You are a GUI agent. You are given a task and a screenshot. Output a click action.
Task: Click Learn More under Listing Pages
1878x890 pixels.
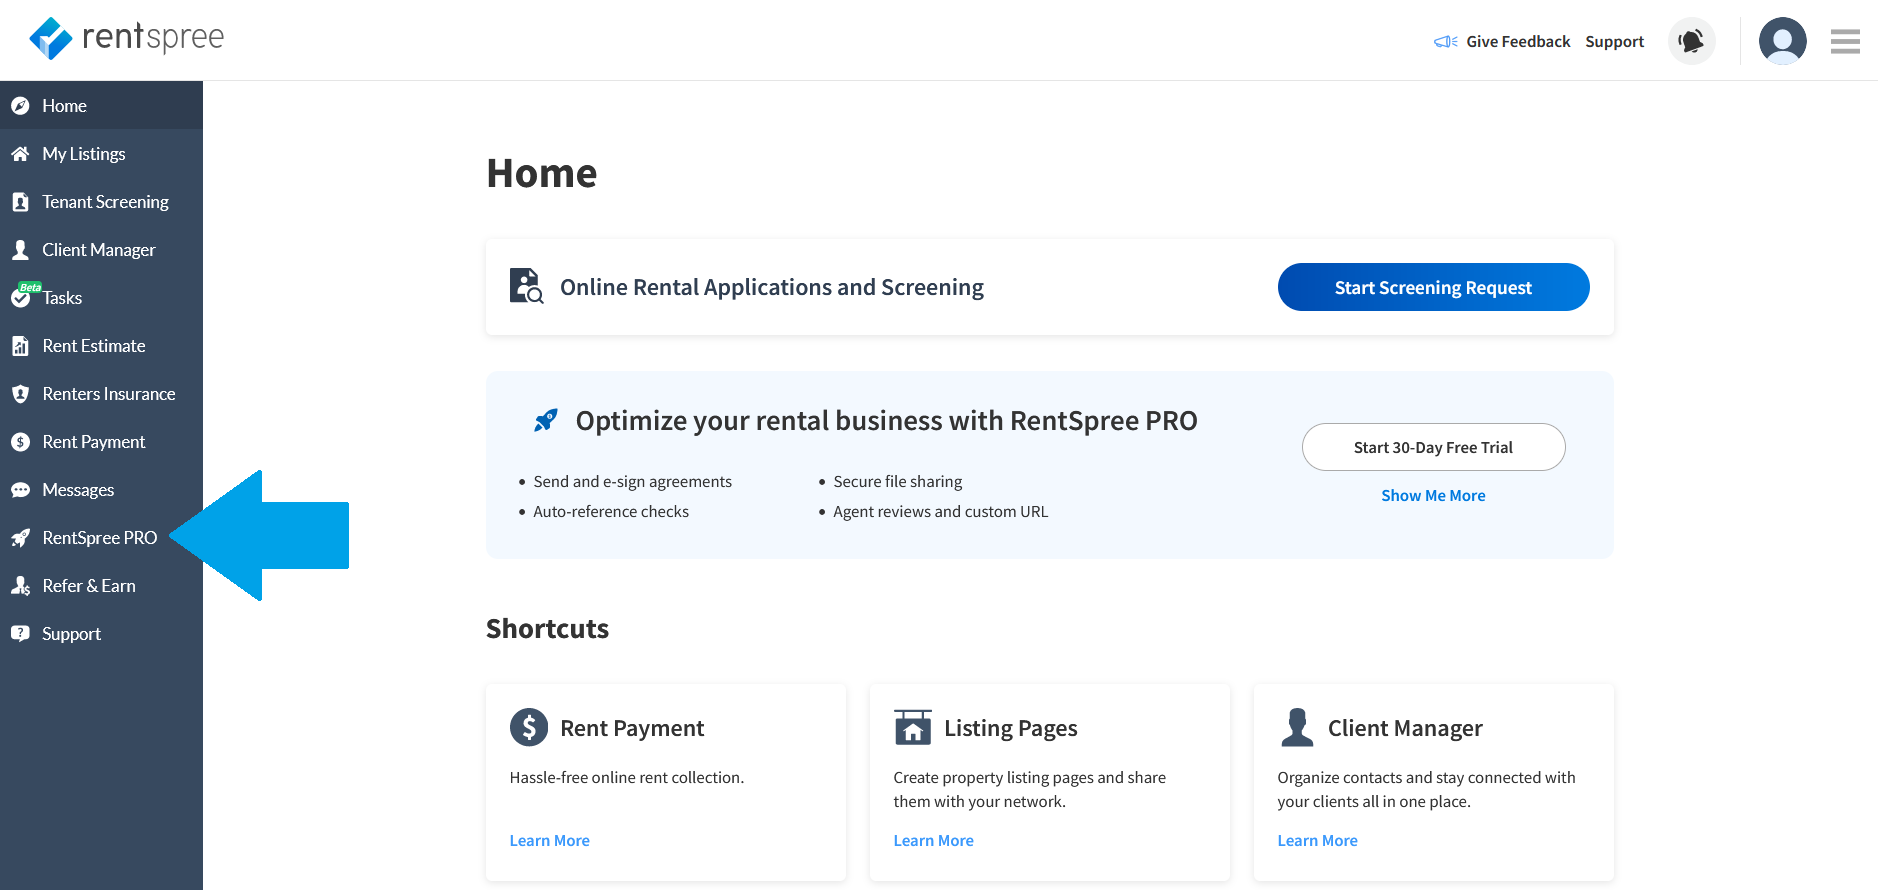[933, 841]
